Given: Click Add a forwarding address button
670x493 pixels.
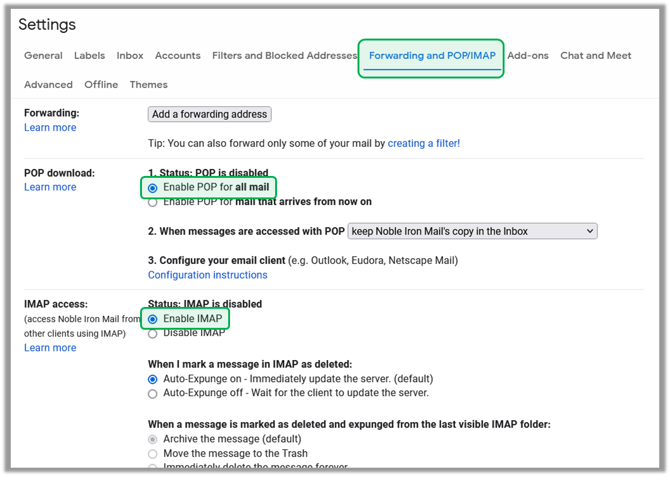Looking at the screenshot, I should point(210,115).
